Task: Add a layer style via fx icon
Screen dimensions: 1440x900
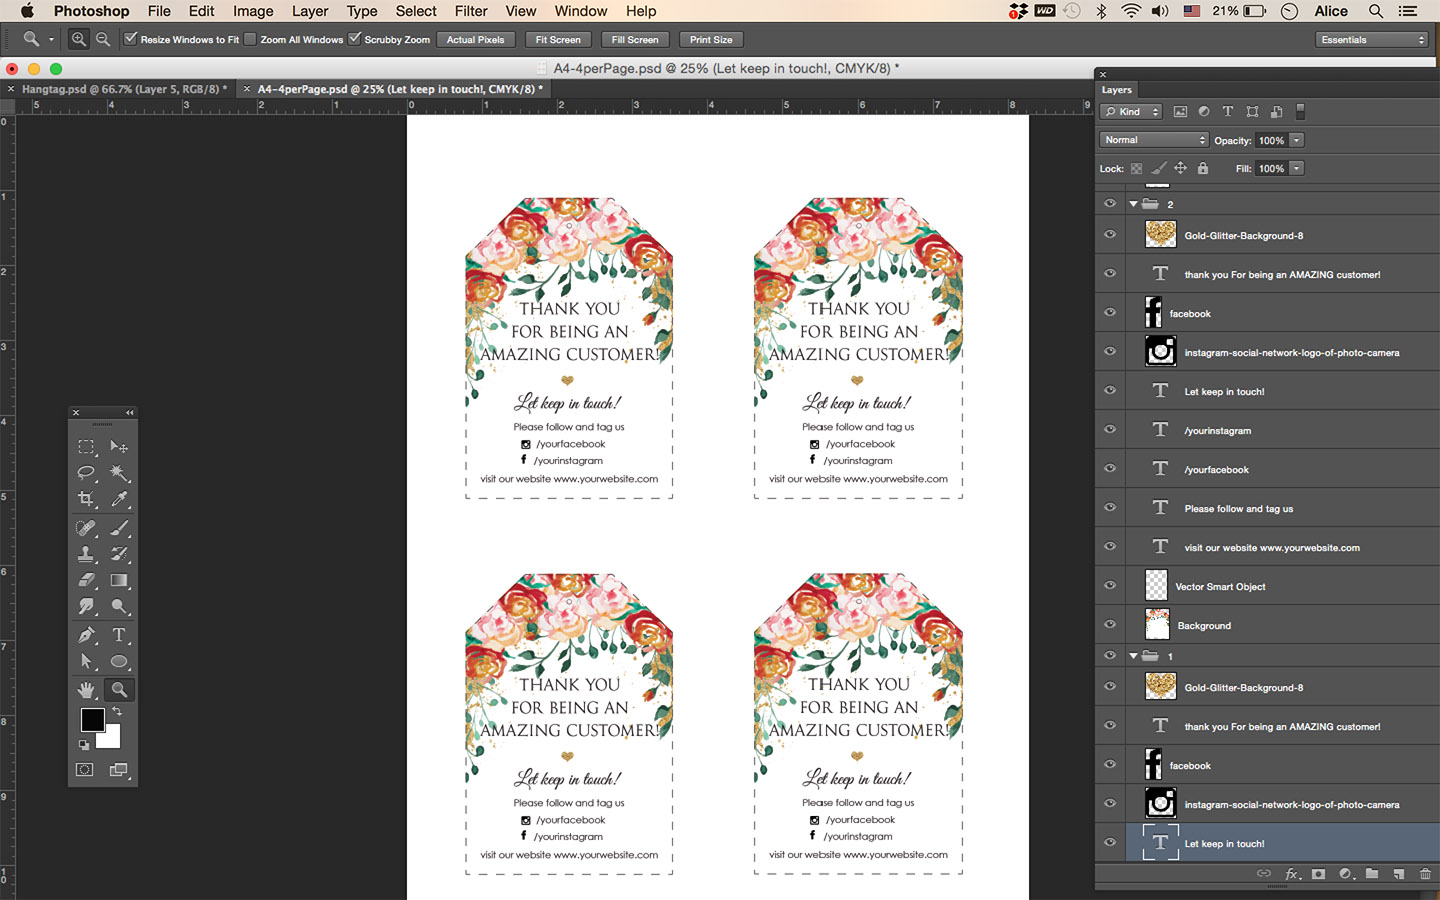Action: tap(1292, 874)
